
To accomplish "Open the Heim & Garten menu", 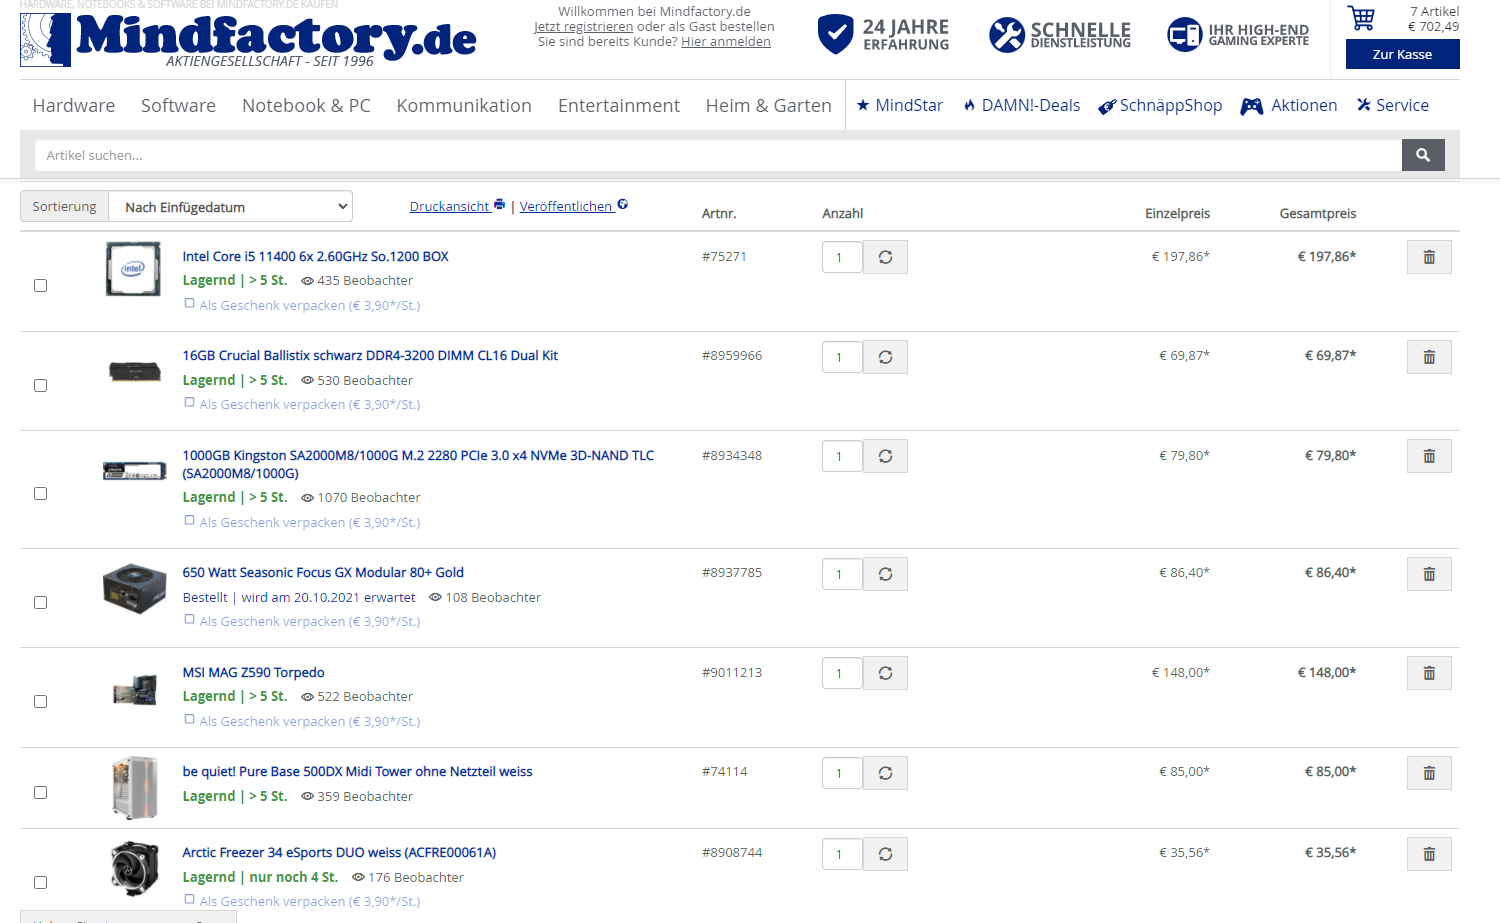I will (x=768, y=105).
